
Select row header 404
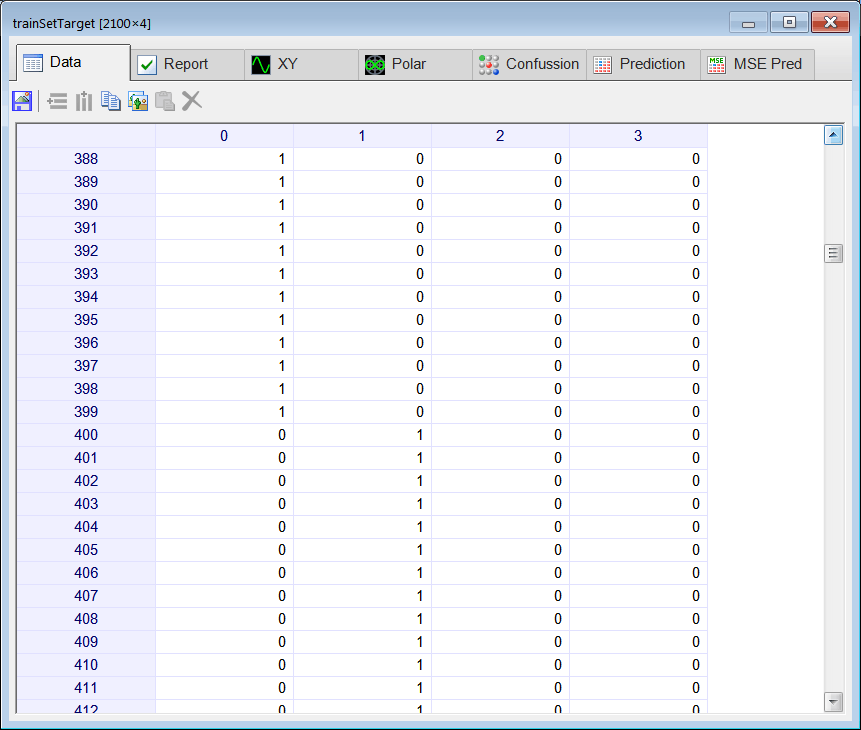86,527
